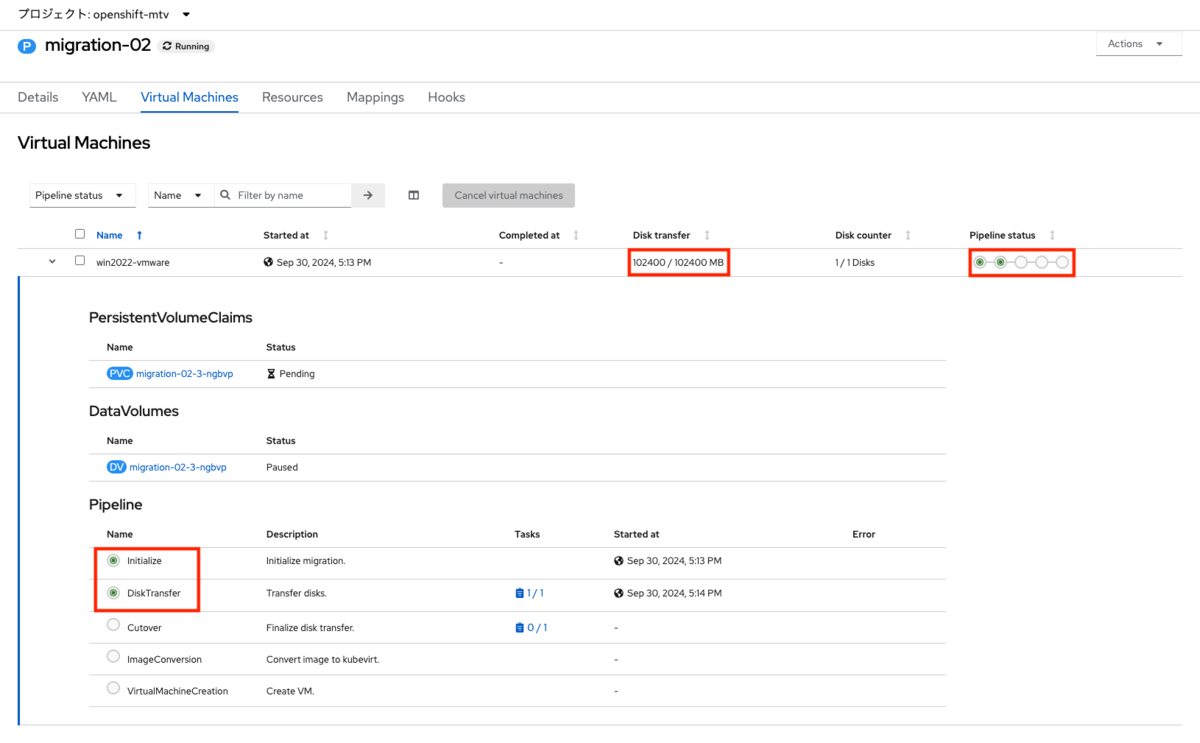Click the PVC badge beside migration-02-3-ngbvp
The height and width of the screenshot is (743, 1200).
[119, 373]
